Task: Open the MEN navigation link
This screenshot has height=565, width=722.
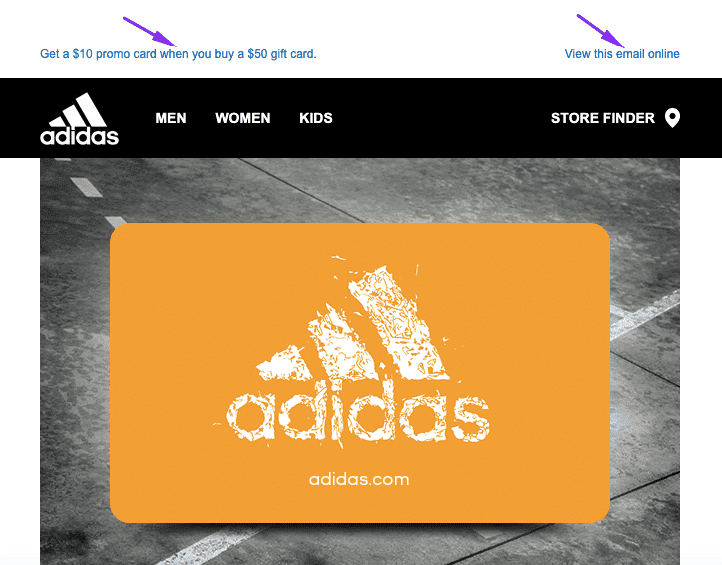Action: coord(171,118)
